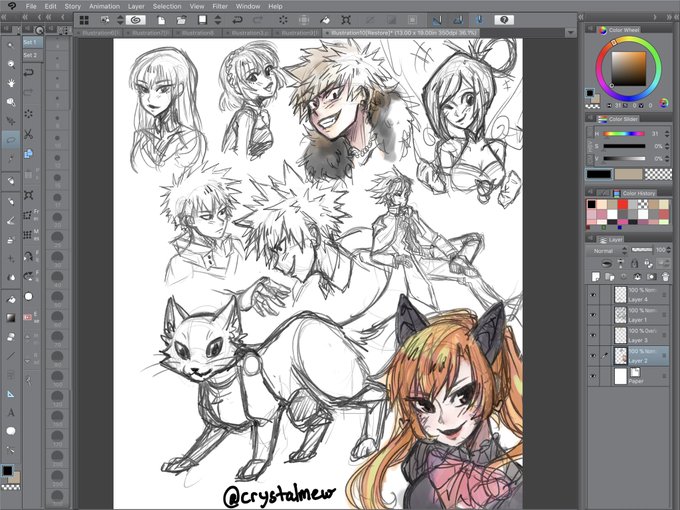Click the H hue slider bar

pyautogui.click(x=624, y=134)
